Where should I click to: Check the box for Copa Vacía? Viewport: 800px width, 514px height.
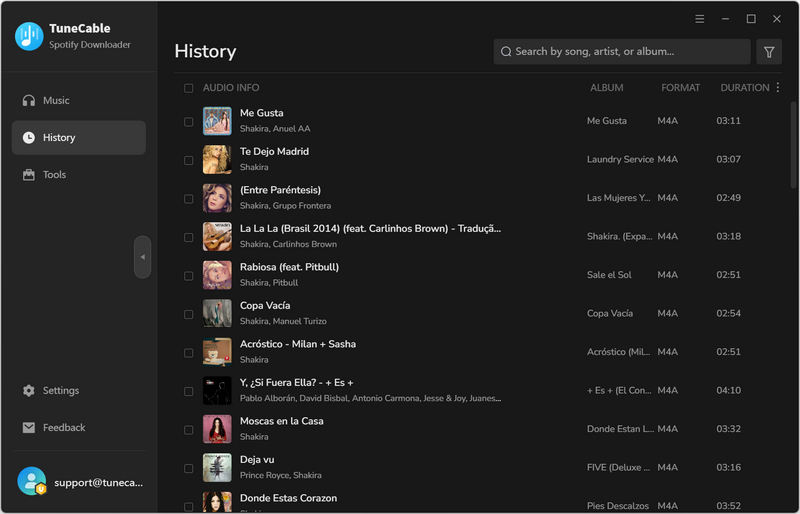point(188,314)
